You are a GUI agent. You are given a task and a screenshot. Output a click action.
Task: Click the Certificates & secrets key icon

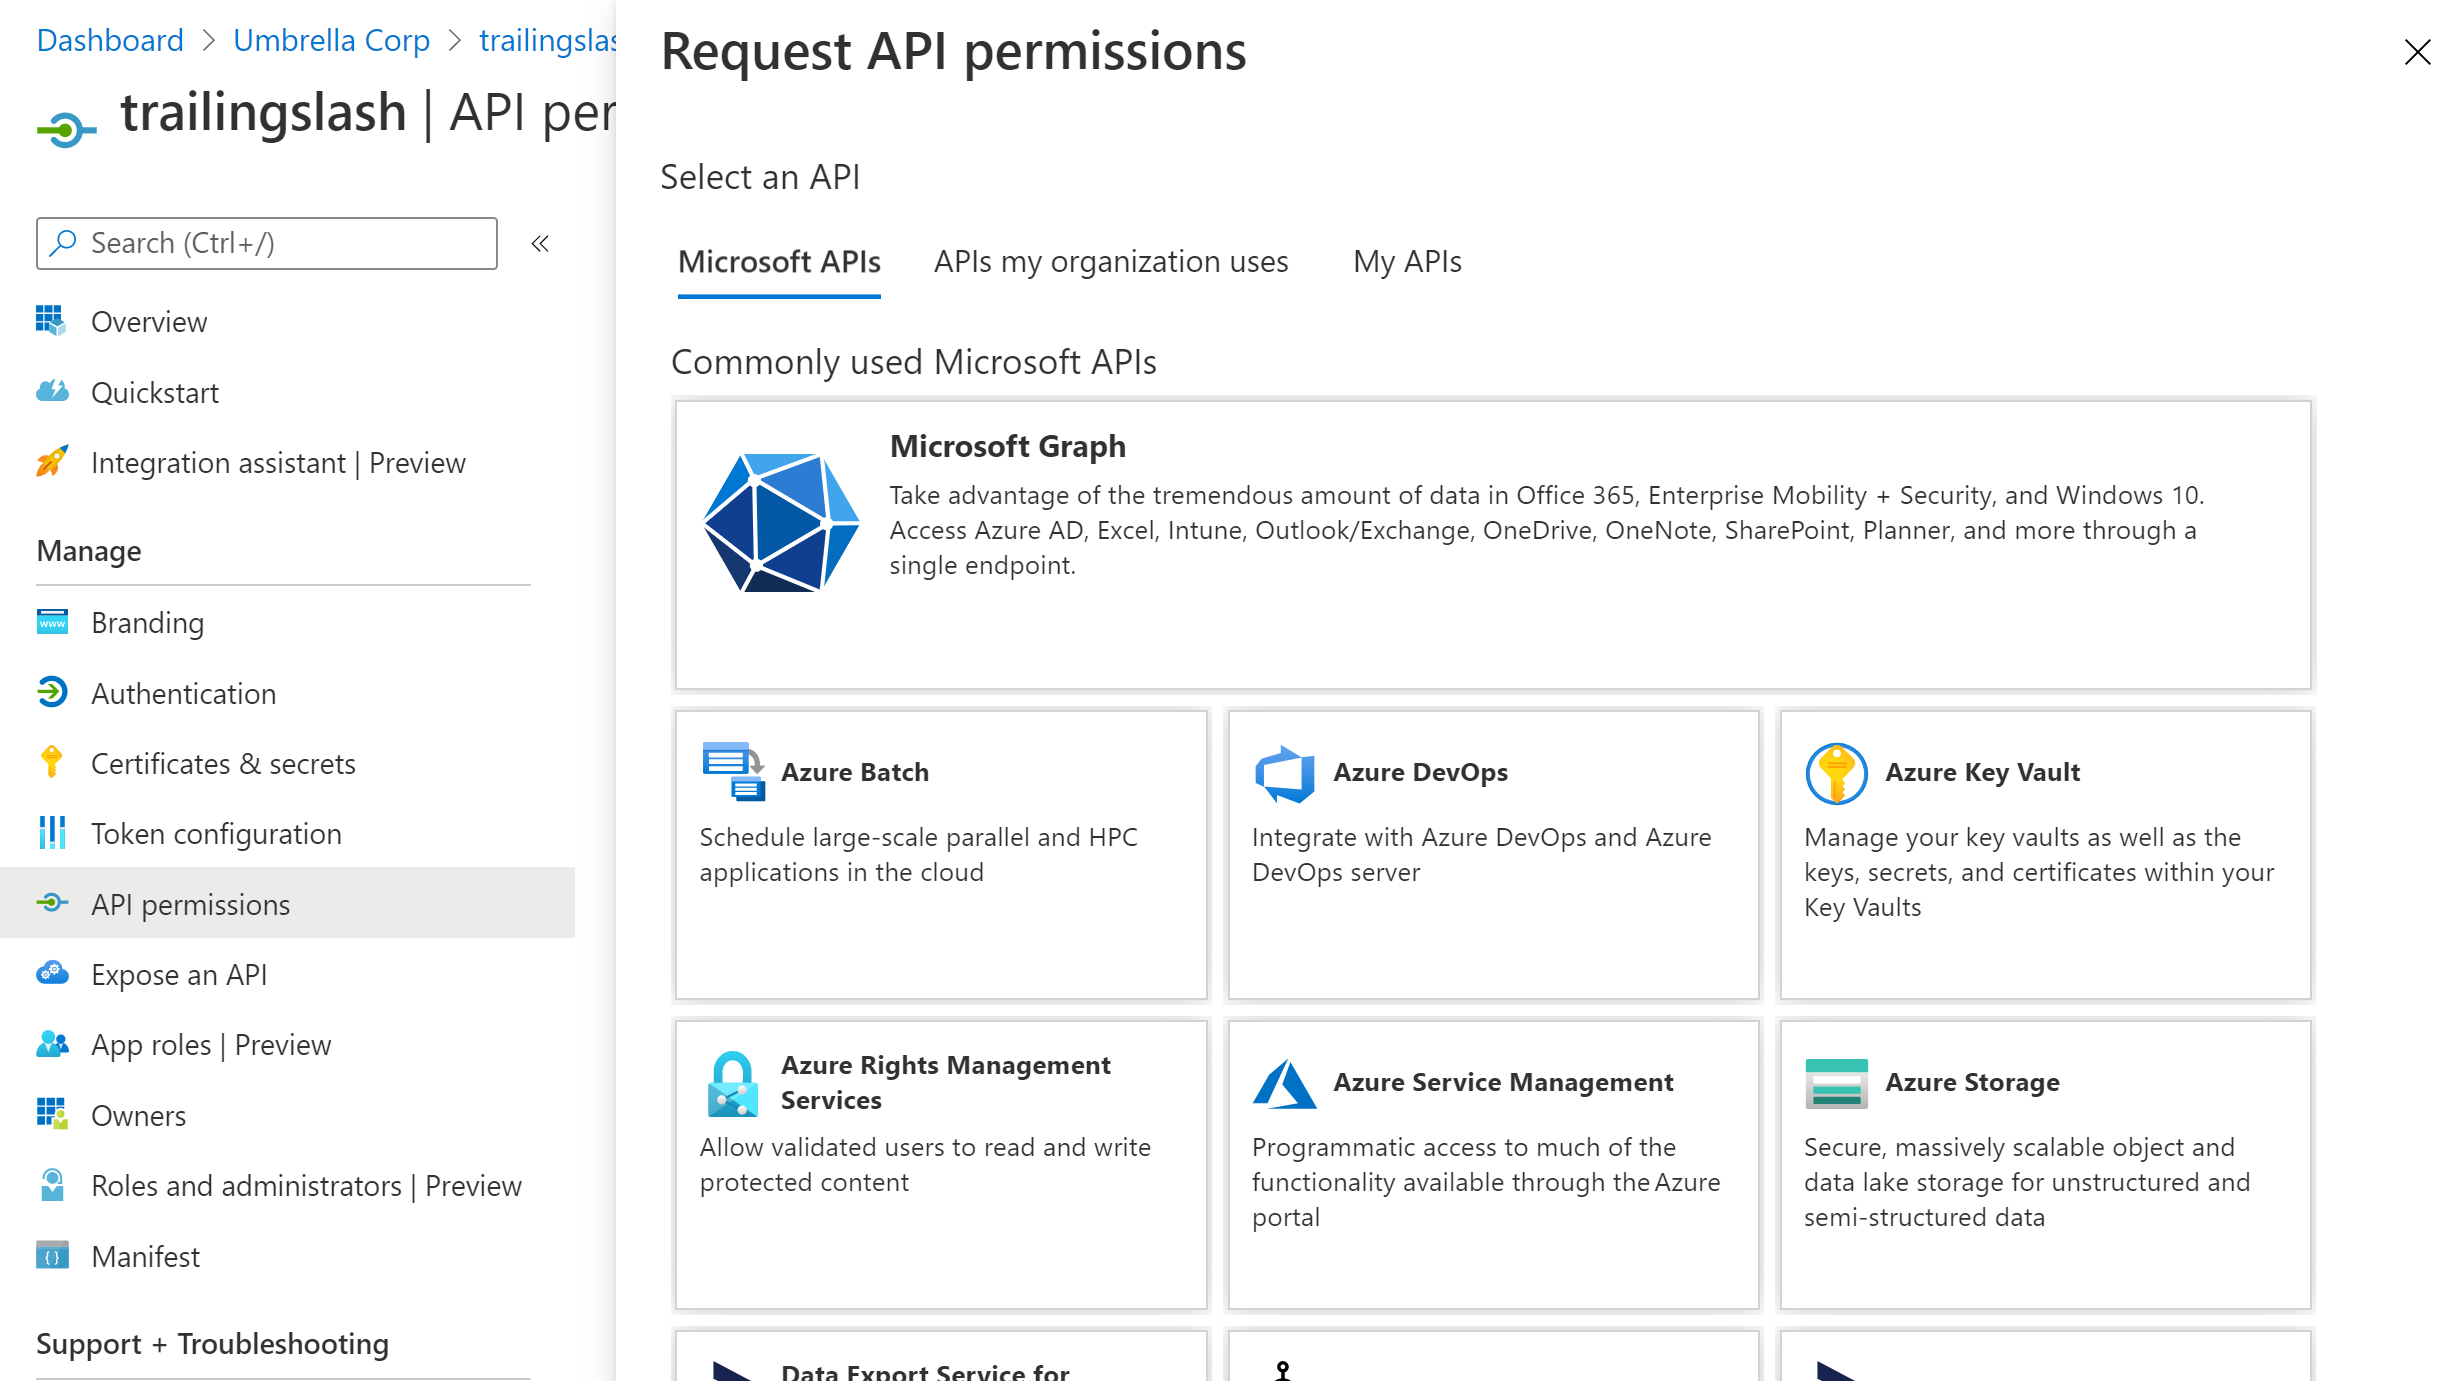click(51, 763)
